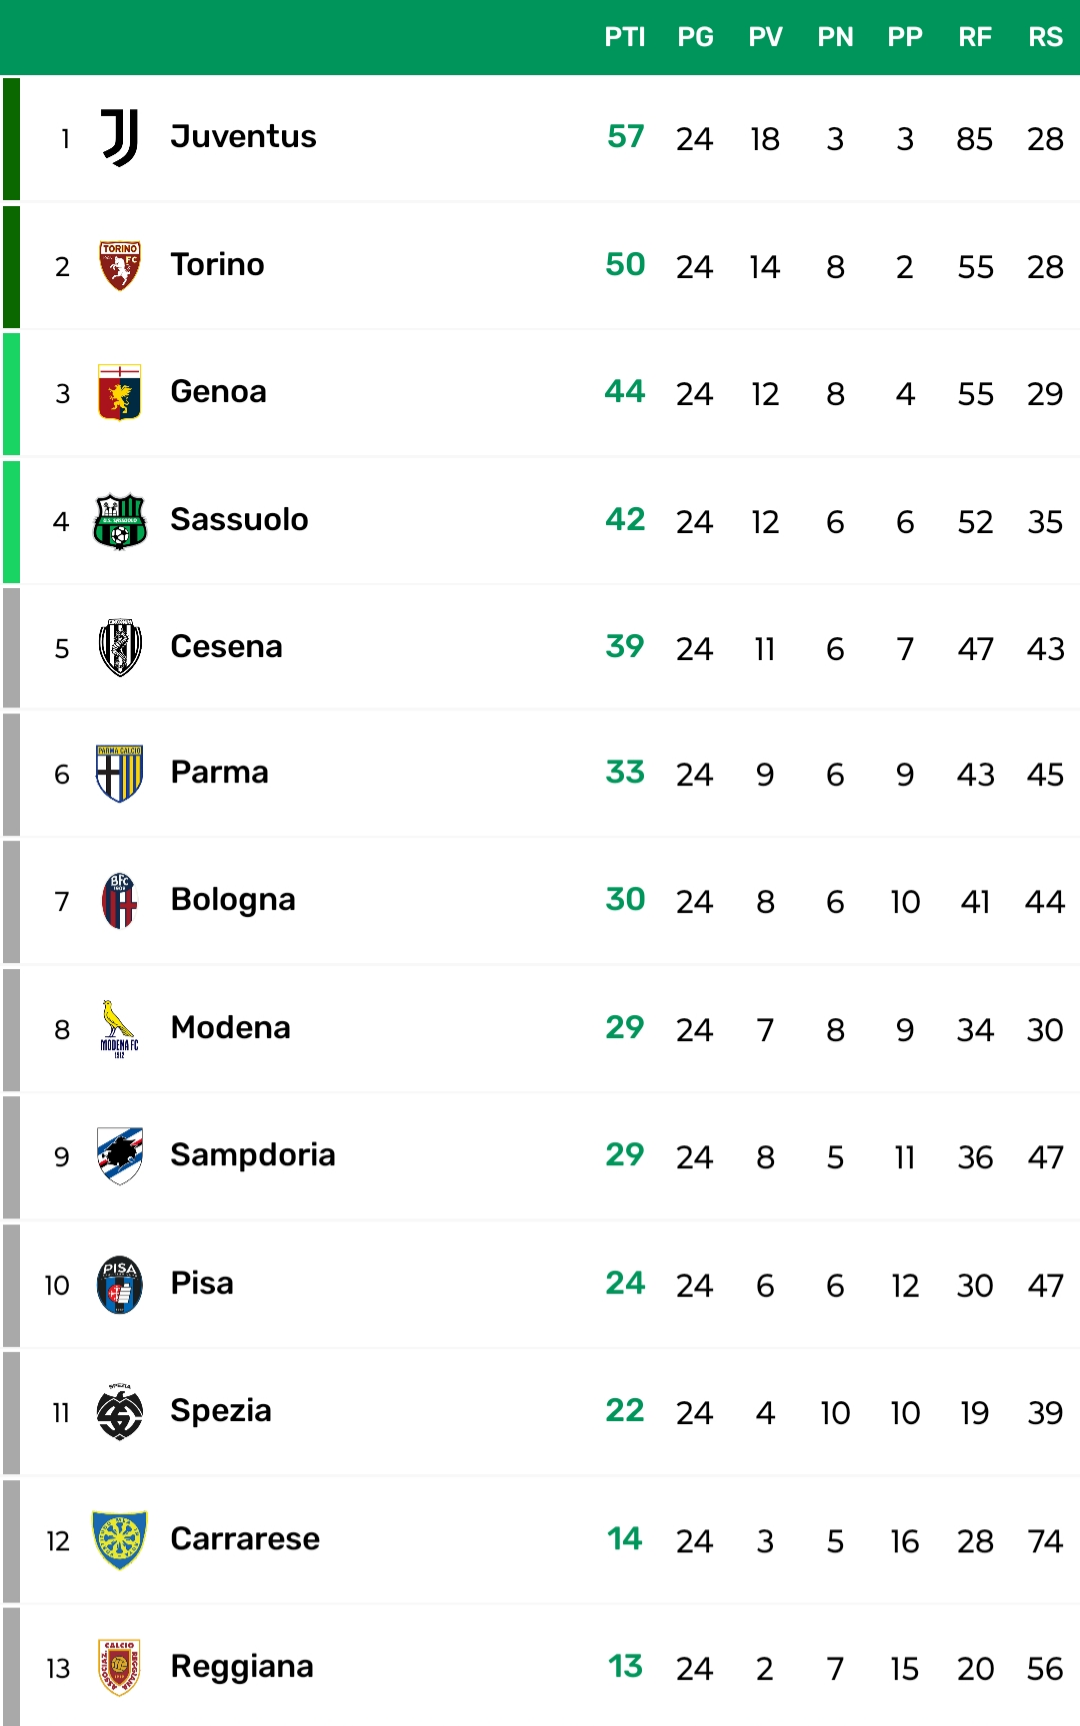Select Torino's 50 points value

click(x=625, y=264)
